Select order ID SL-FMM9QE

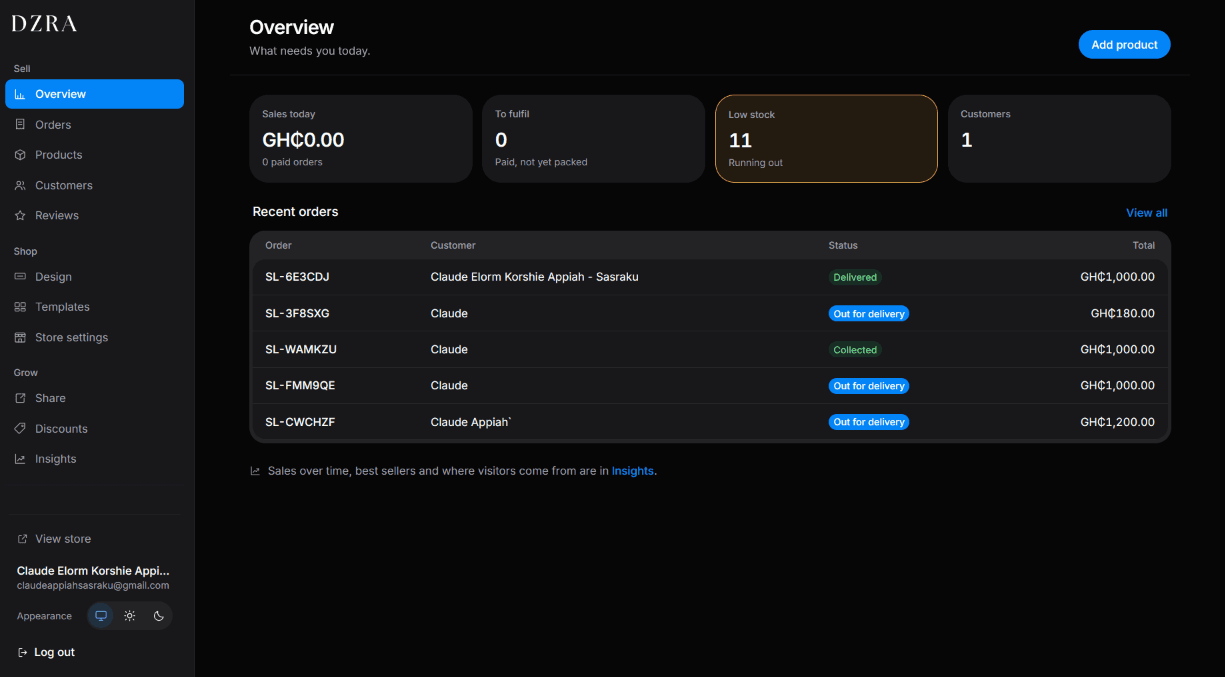tap(300, 385)
